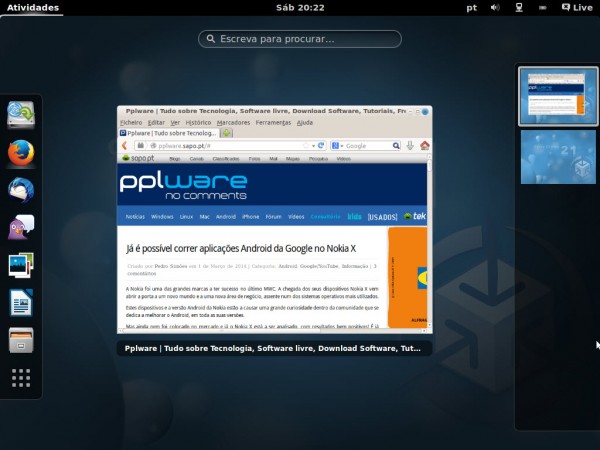Image resolution: width=600 pixels, height=450 pixels.
Task: Open Editar menu in Firefox window
Action: (x=156, y=122)
